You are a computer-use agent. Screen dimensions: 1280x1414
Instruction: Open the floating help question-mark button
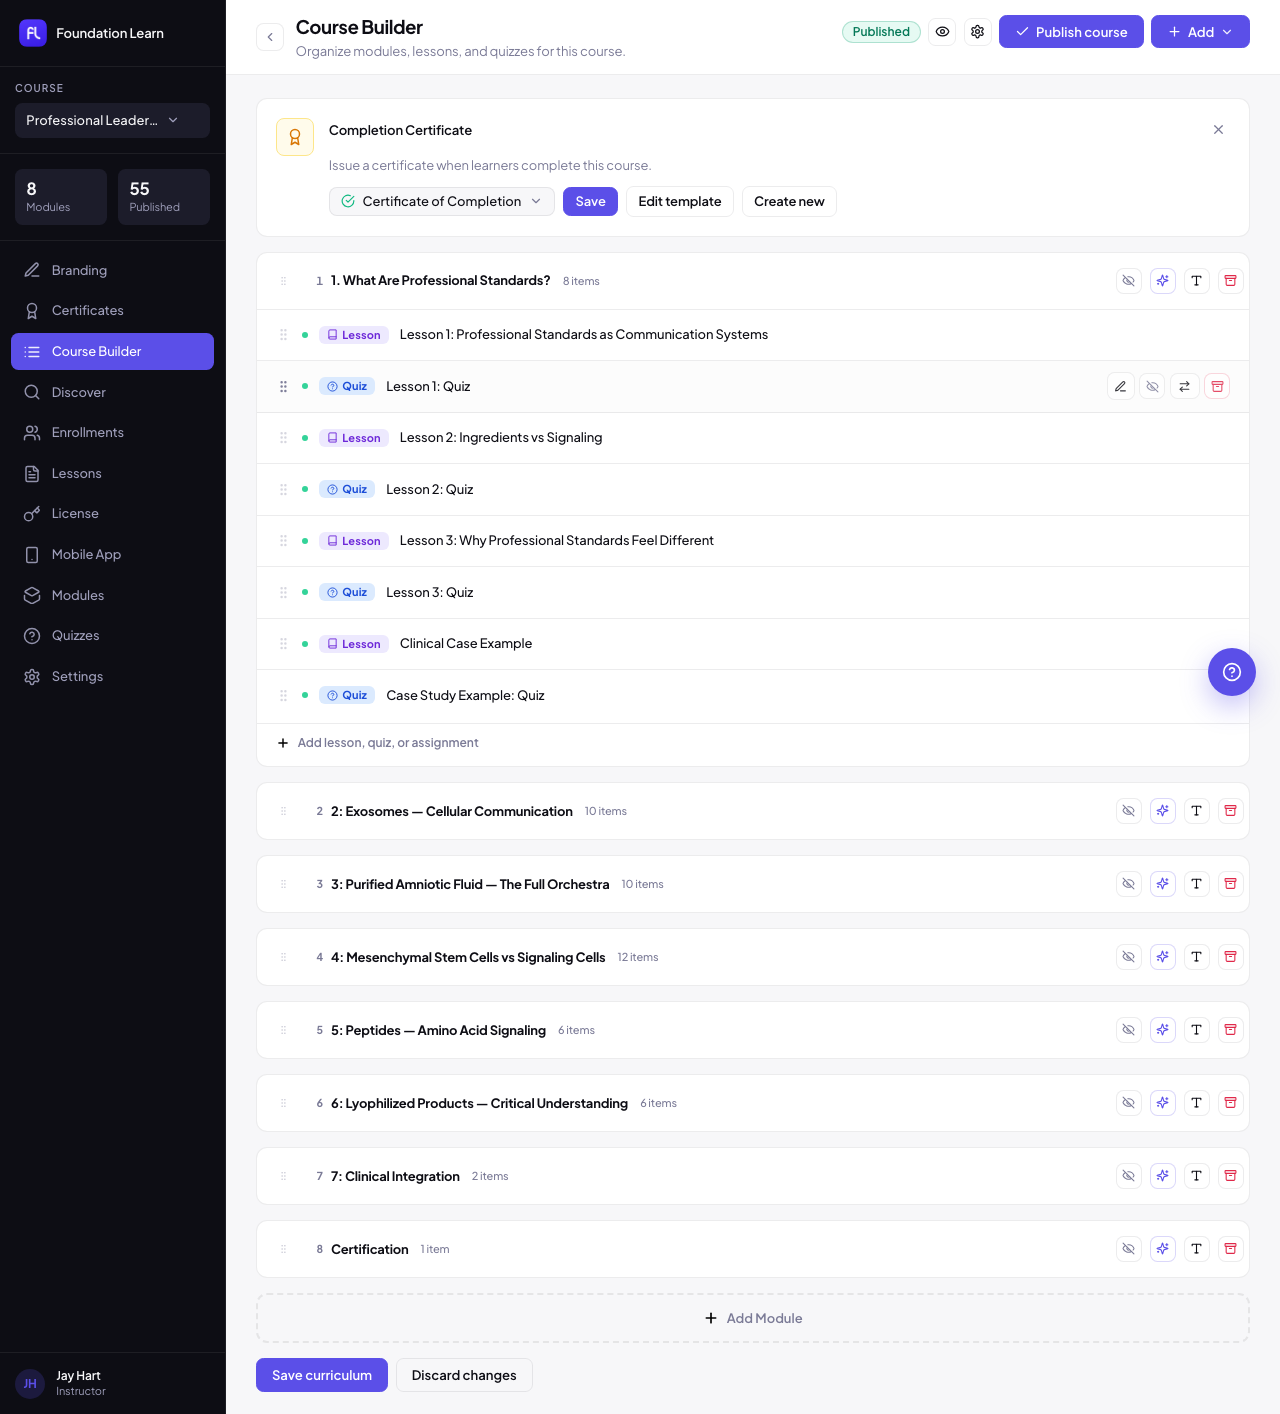click(1232, 672)
